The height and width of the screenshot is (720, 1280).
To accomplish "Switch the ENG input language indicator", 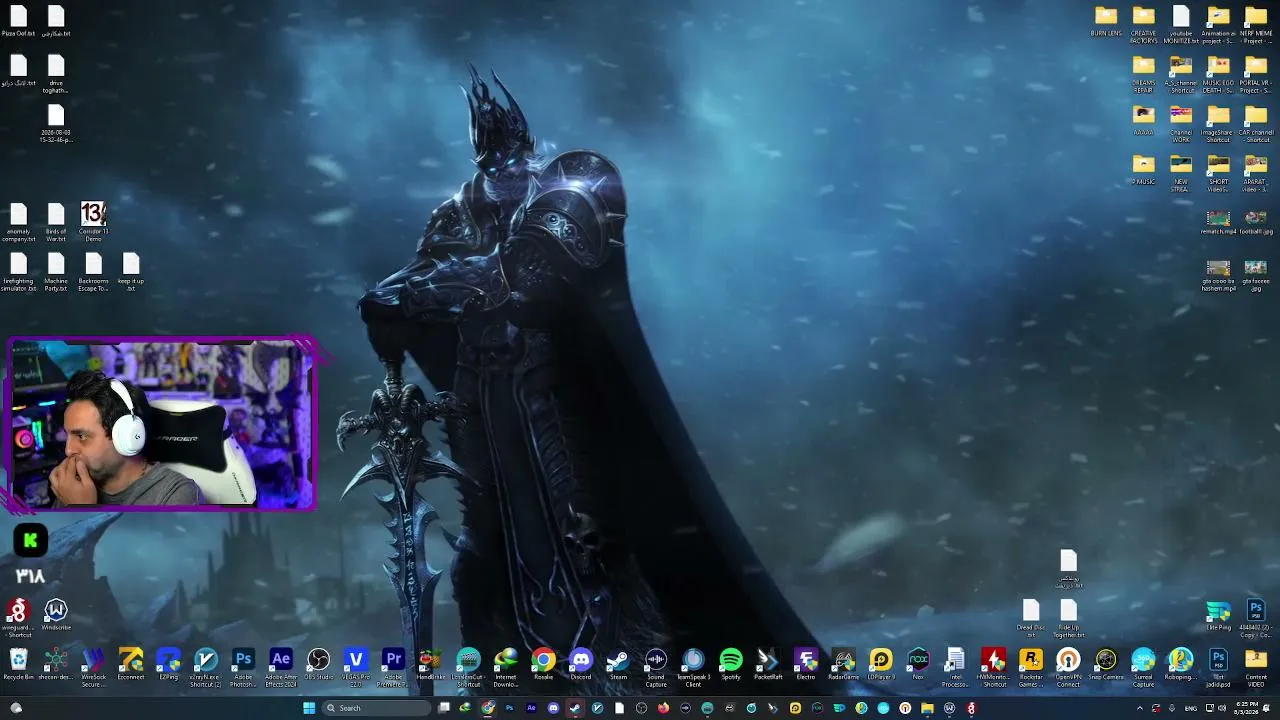I will [1191, 708].
